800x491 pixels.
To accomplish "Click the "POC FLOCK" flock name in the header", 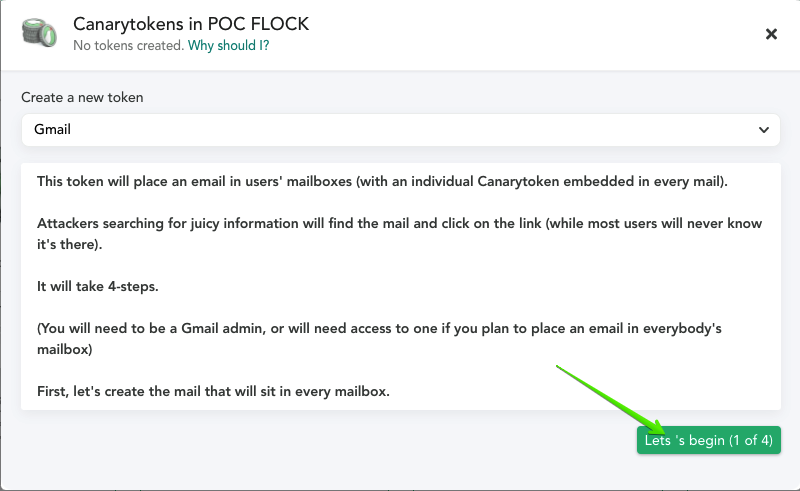I will (x=258, y=24).
